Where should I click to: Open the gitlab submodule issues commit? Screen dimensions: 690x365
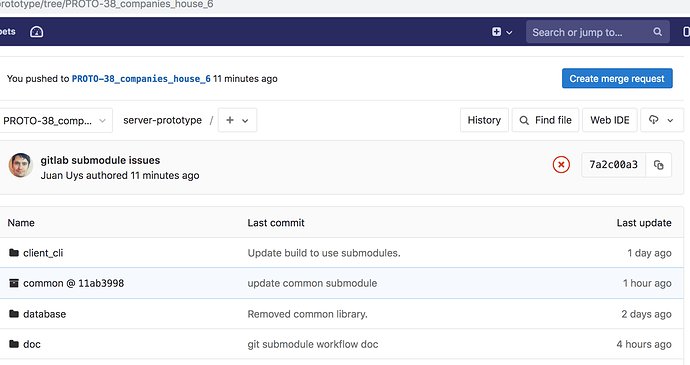[100, 160]
